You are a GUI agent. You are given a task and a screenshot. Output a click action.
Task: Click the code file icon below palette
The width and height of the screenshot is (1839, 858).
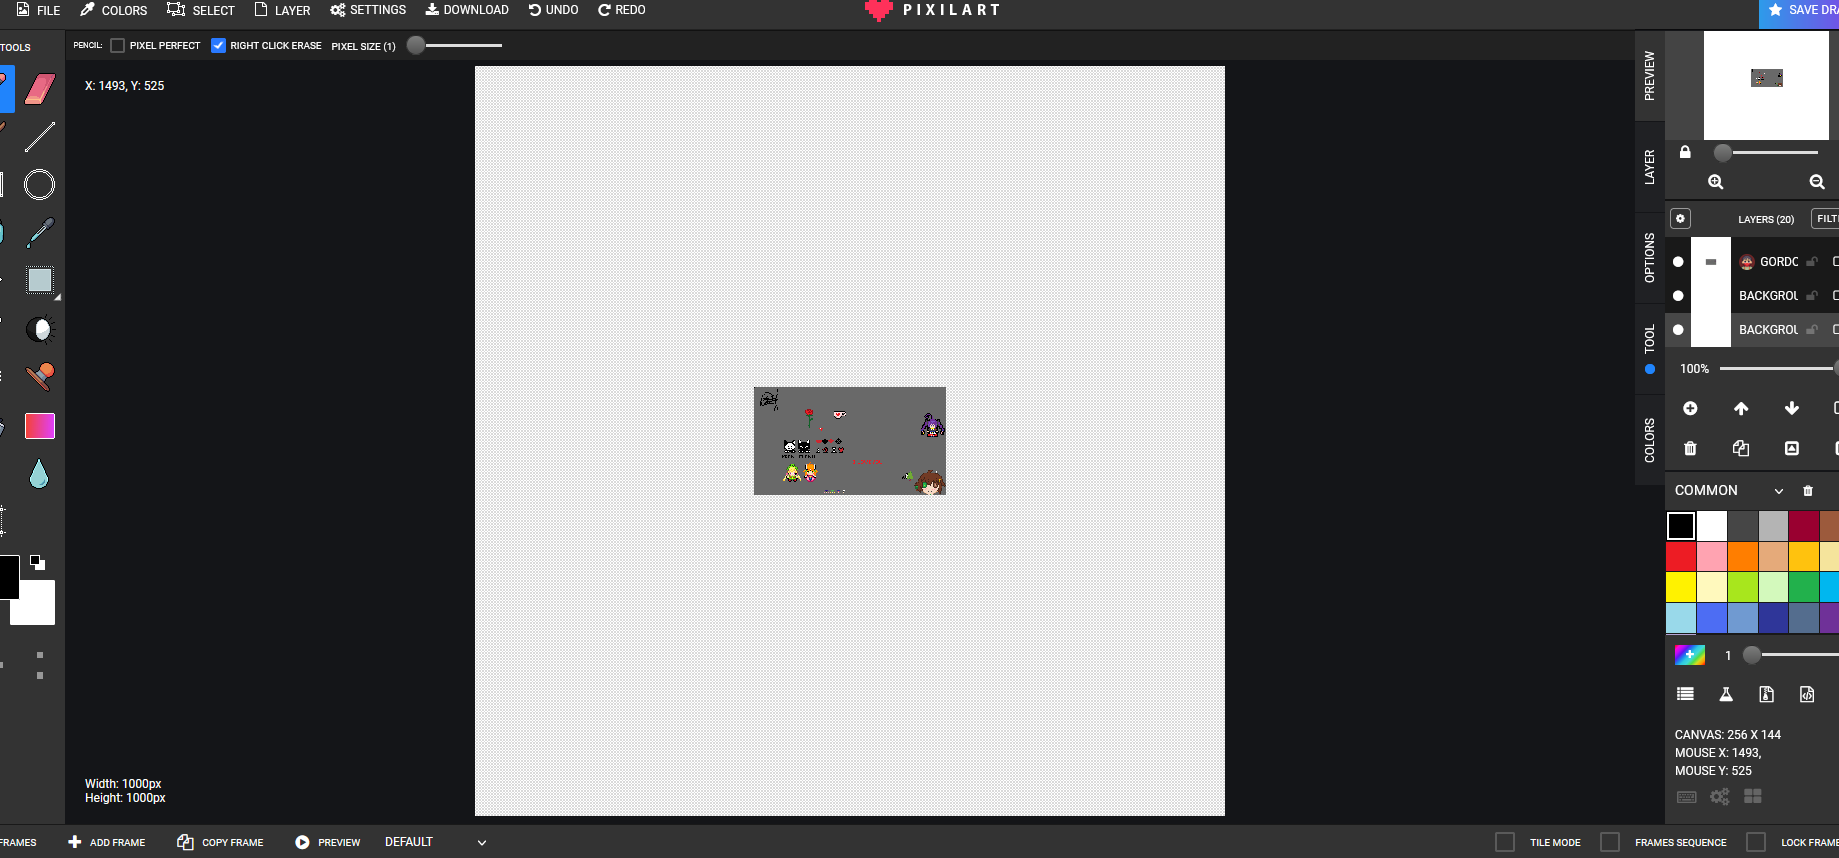coord(1807,694)
